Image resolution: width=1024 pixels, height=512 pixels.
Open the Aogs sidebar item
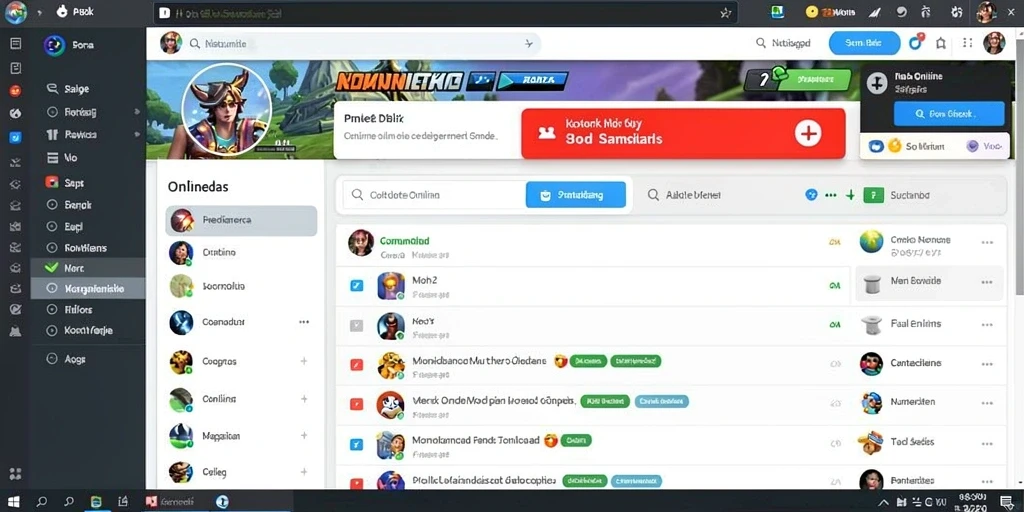pos(67,359)
